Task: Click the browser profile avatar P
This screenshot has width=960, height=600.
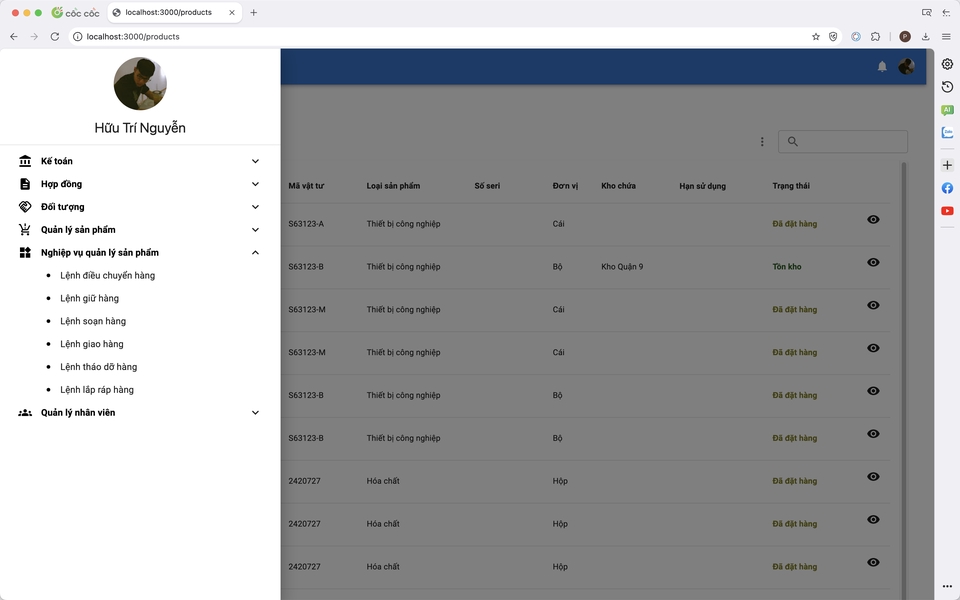Action: click(x=905, y=37)
